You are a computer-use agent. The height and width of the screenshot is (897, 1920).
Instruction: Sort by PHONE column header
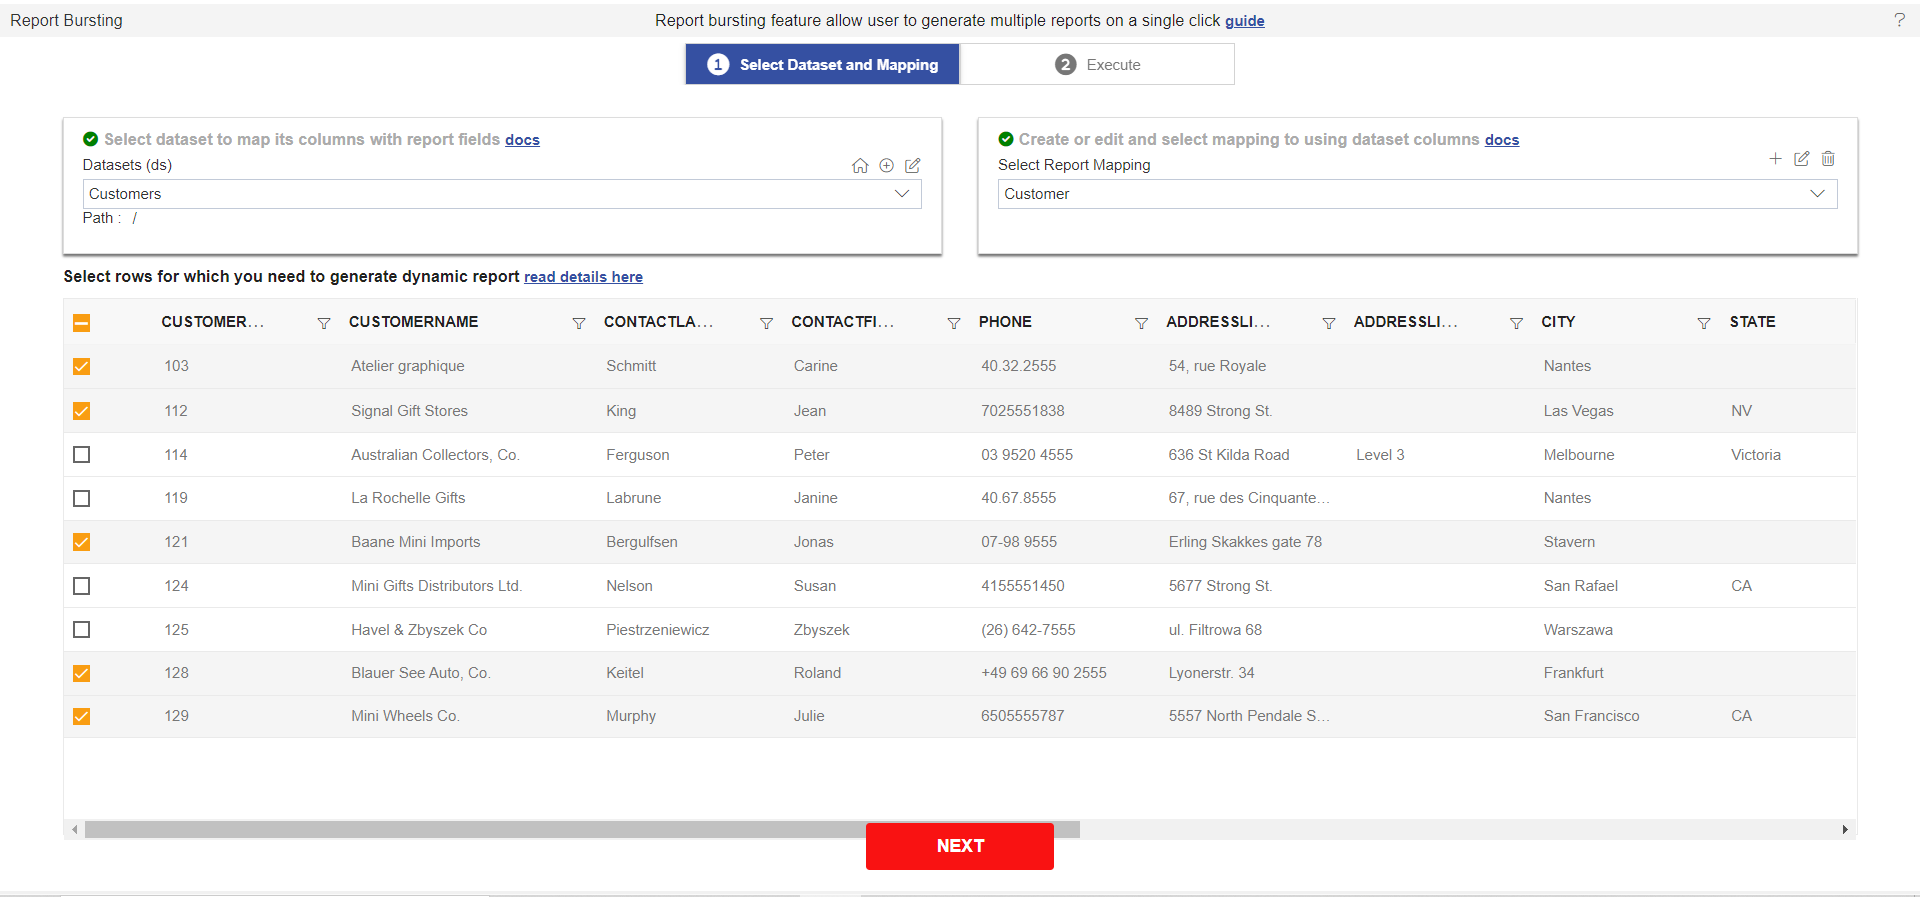click(1005, 322)
